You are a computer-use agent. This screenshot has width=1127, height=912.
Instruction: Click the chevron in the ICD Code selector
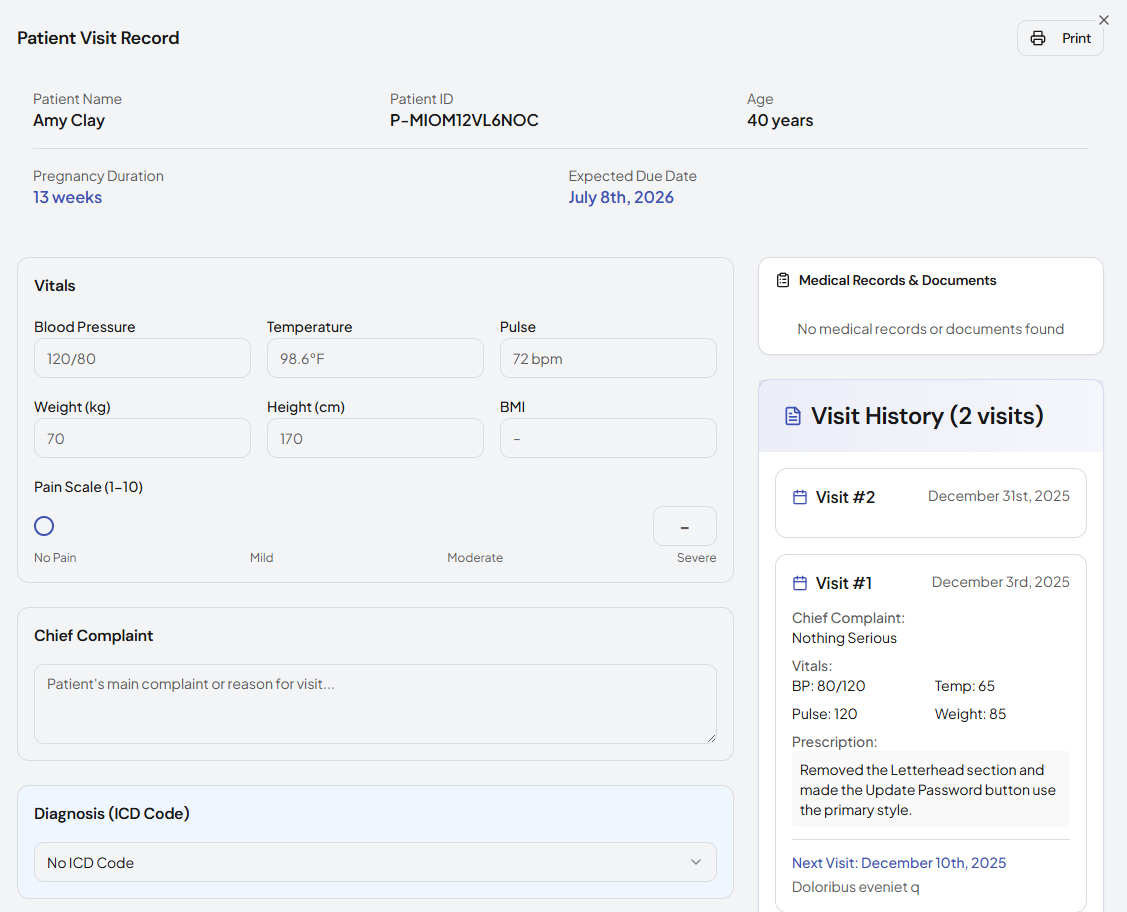point(696,862)
